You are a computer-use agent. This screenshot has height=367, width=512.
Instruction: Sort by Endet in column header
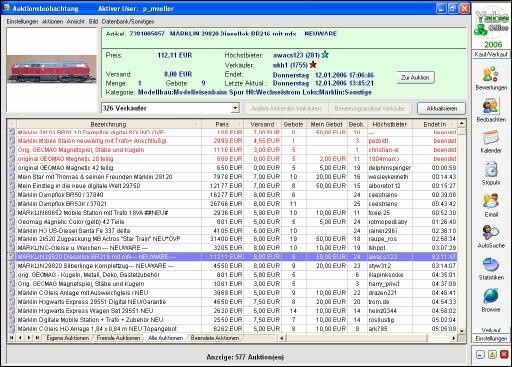click(435, 124)
